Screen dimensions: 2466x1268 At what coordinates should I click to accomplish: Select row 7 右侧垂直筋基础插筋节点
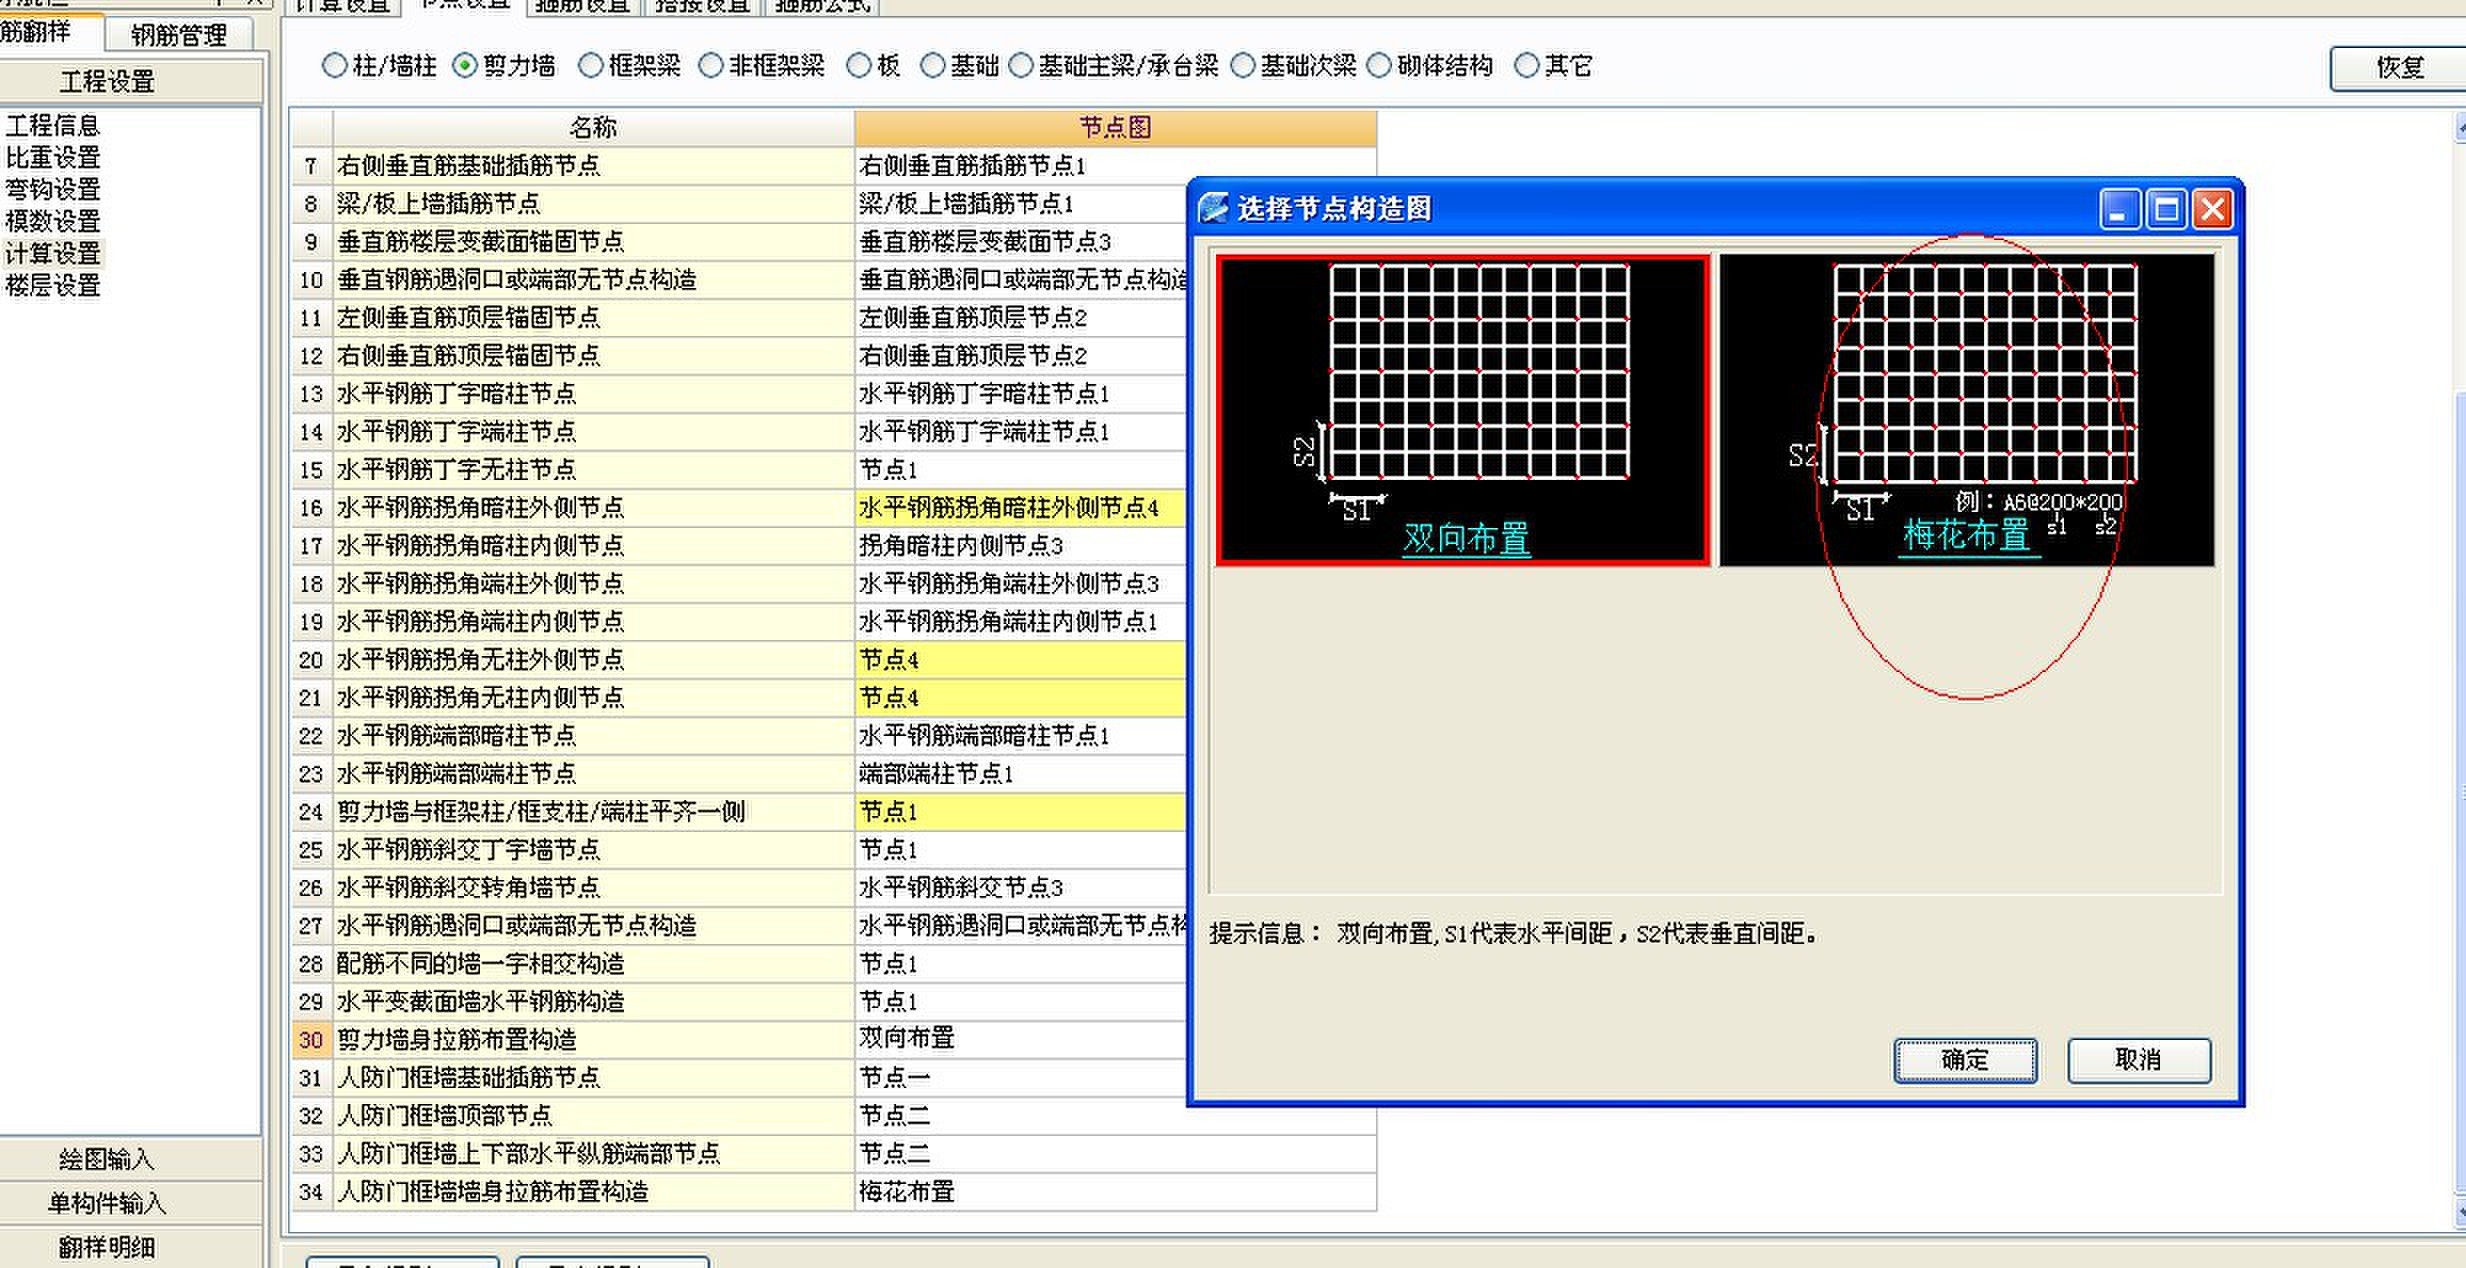pos(593,166)
